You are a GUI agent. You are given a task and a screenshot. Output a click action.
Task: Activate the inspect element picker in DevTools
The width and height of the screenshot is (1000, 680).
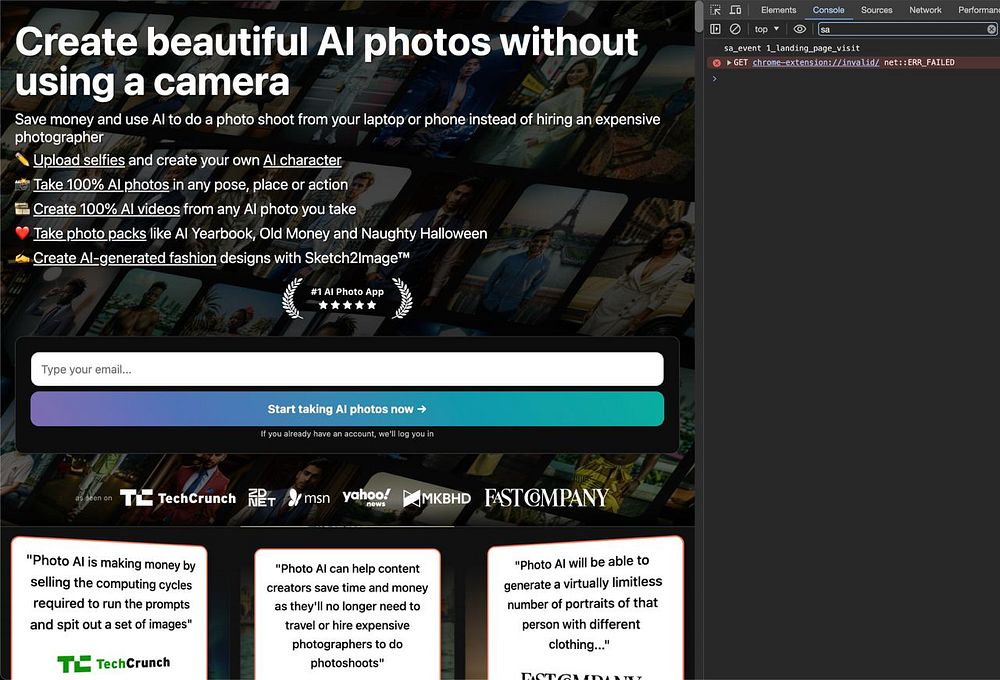tap(715, 10)
